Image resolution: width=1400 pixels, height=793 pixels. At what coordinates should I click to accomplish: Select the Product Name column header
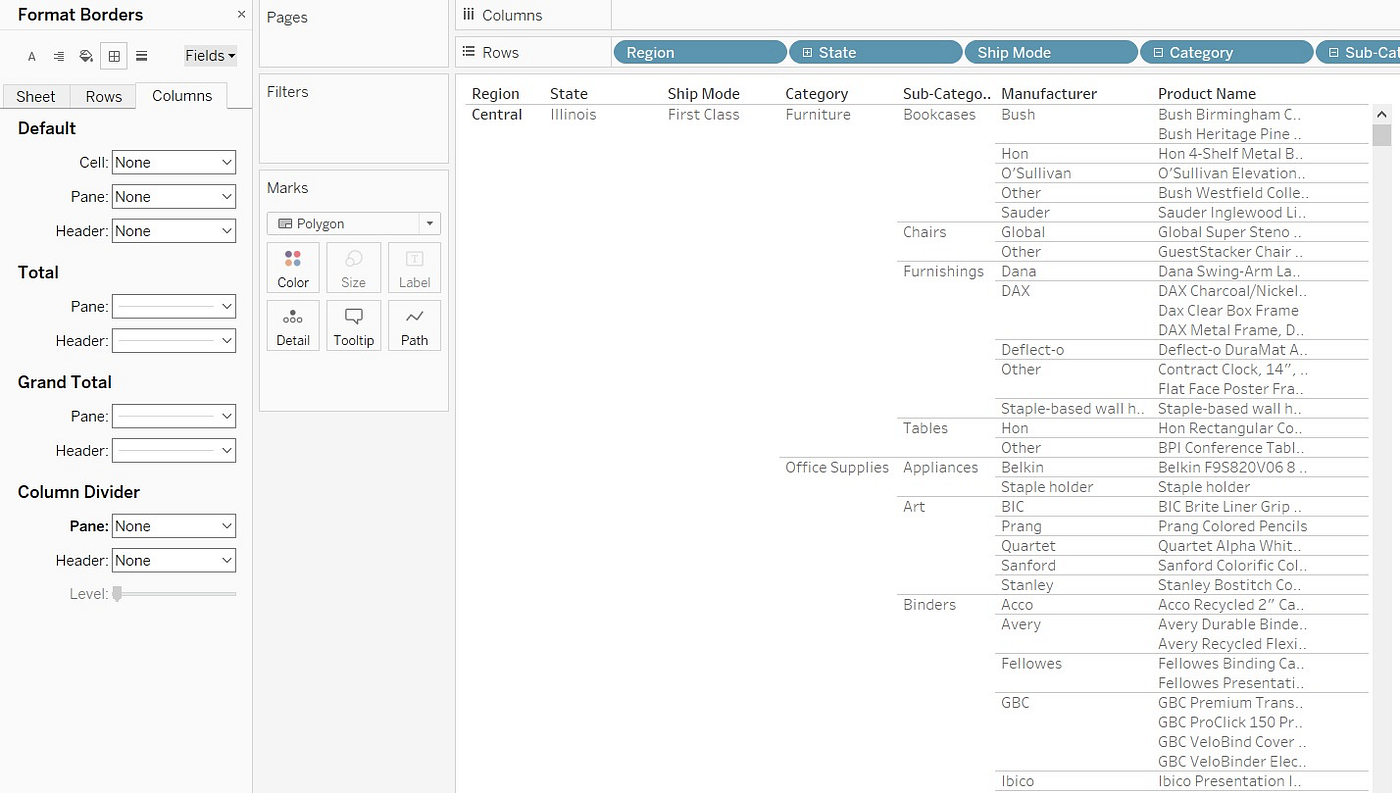pos(1207,94)
